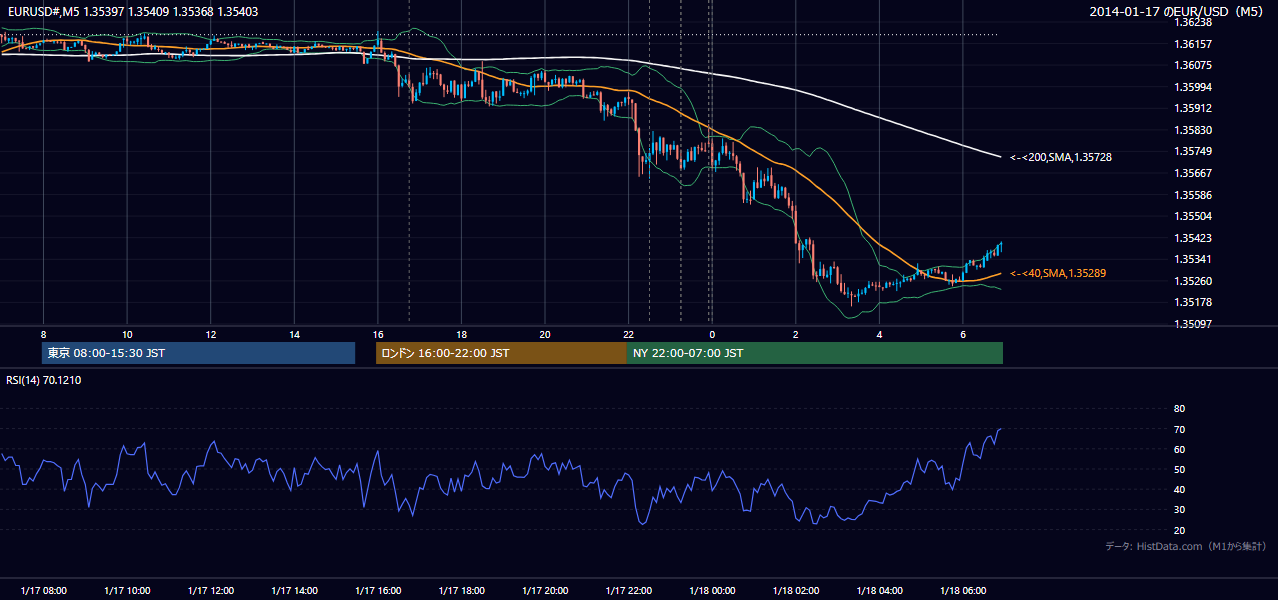
Task: Click the 1/17 18:00 time axis label
Action: 461,591
